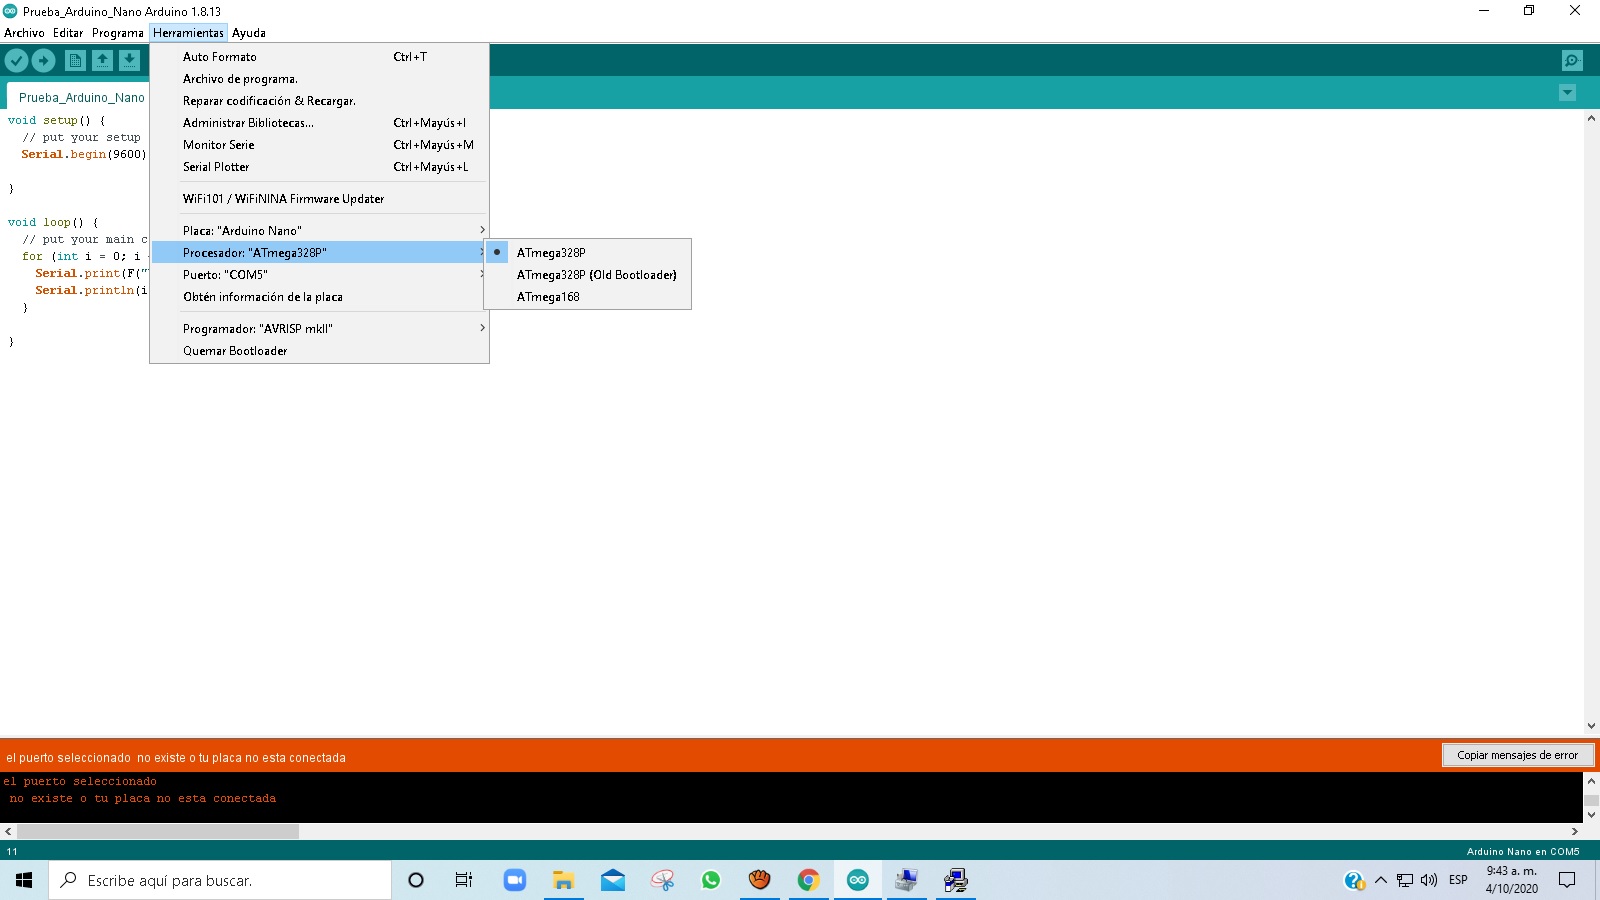Open Monitor Serie from menu
The width and height of the screenshot is (1600, 900).
pos(319,144)
